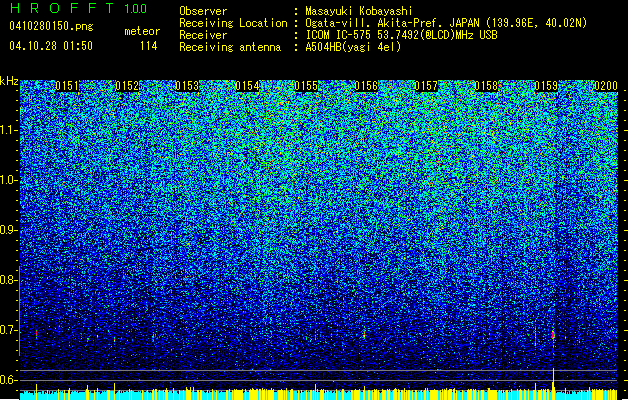Click the 0158 time marker
Viewport: 629px width, 400px height.
486,86
